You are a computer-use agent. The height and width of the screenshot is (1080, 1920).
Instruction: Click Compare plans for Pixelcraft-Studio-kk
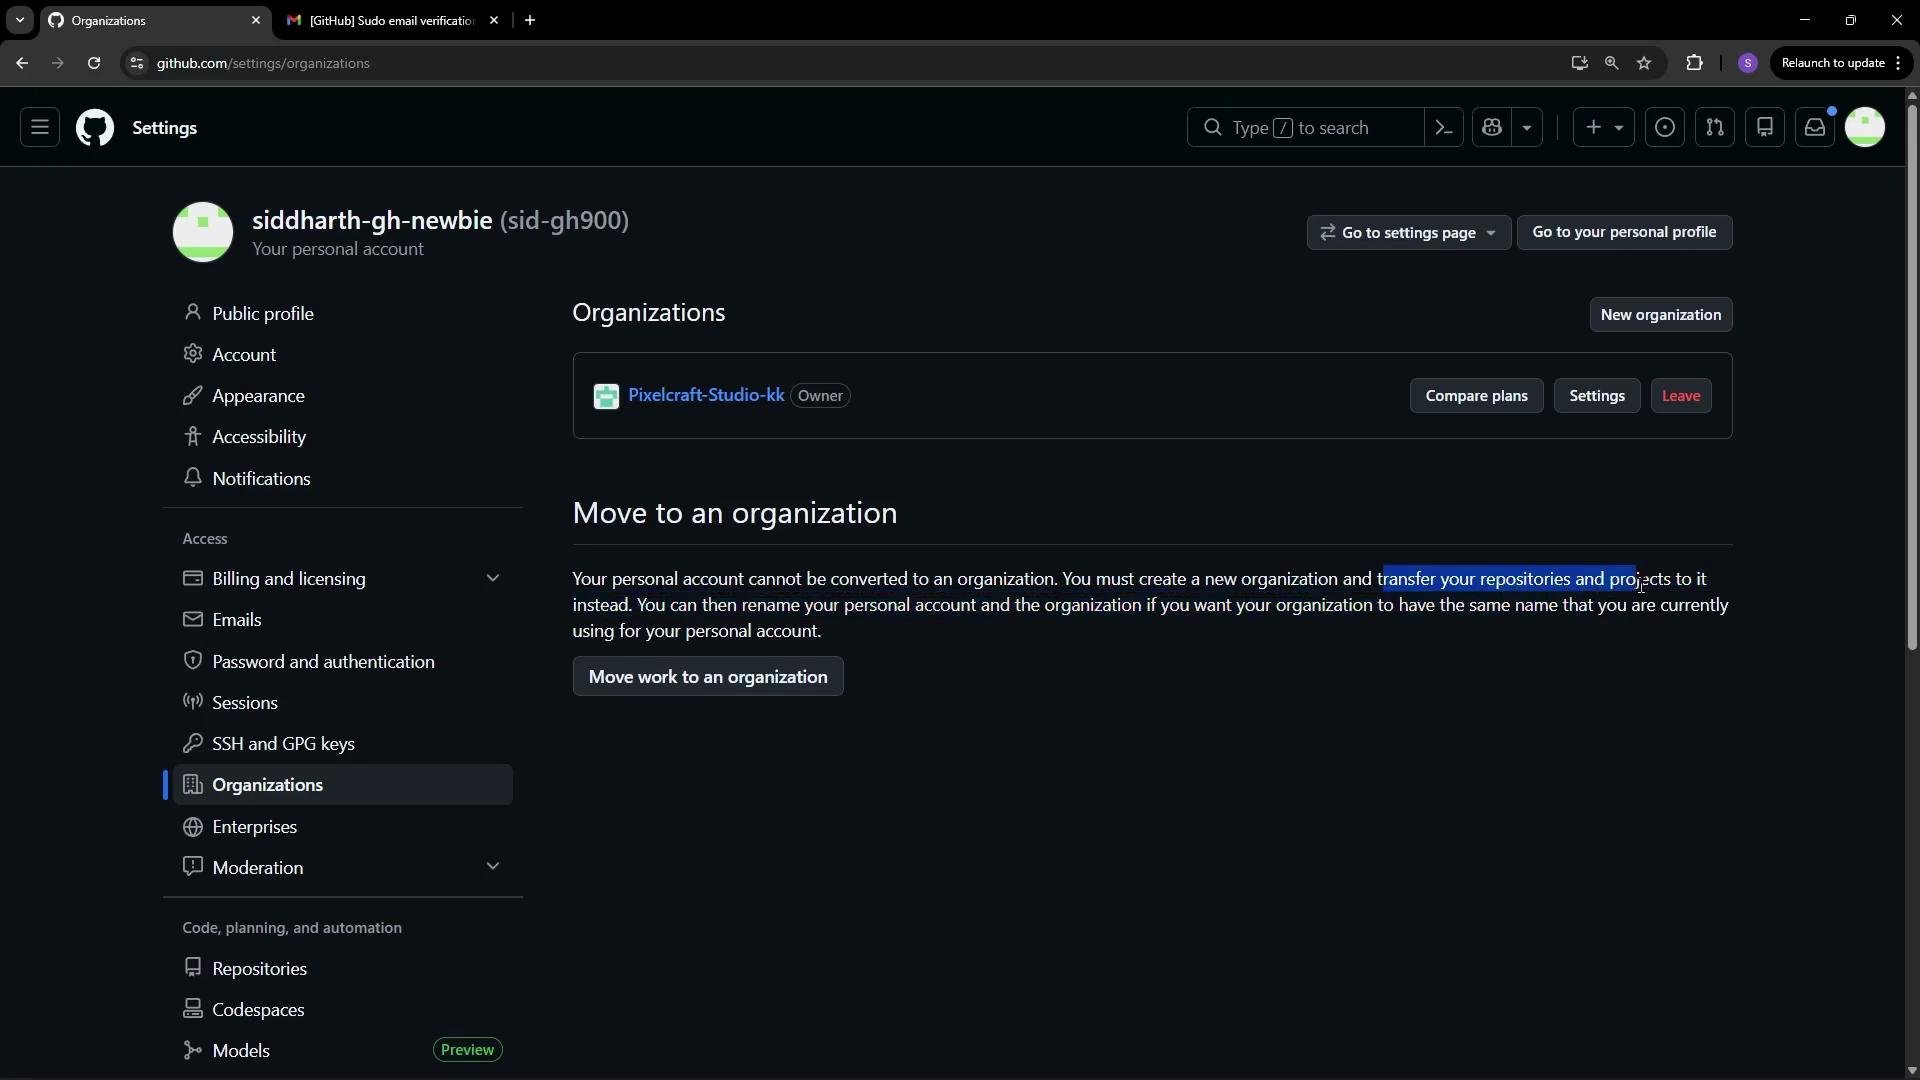point(1477,396)
